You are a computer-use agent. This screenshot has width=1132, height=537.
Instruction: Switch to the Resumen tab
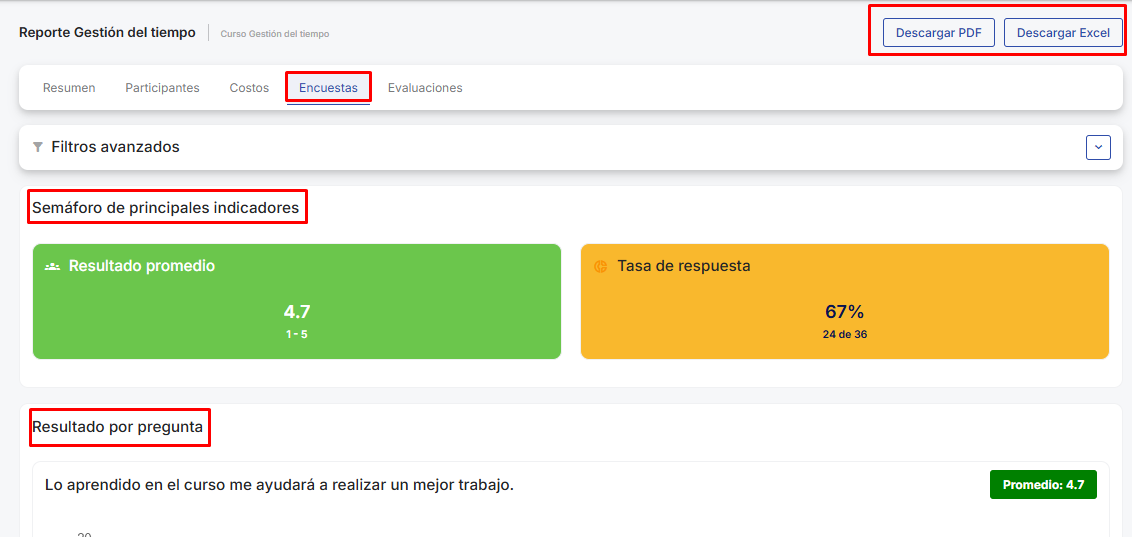[x=69, y=88]
